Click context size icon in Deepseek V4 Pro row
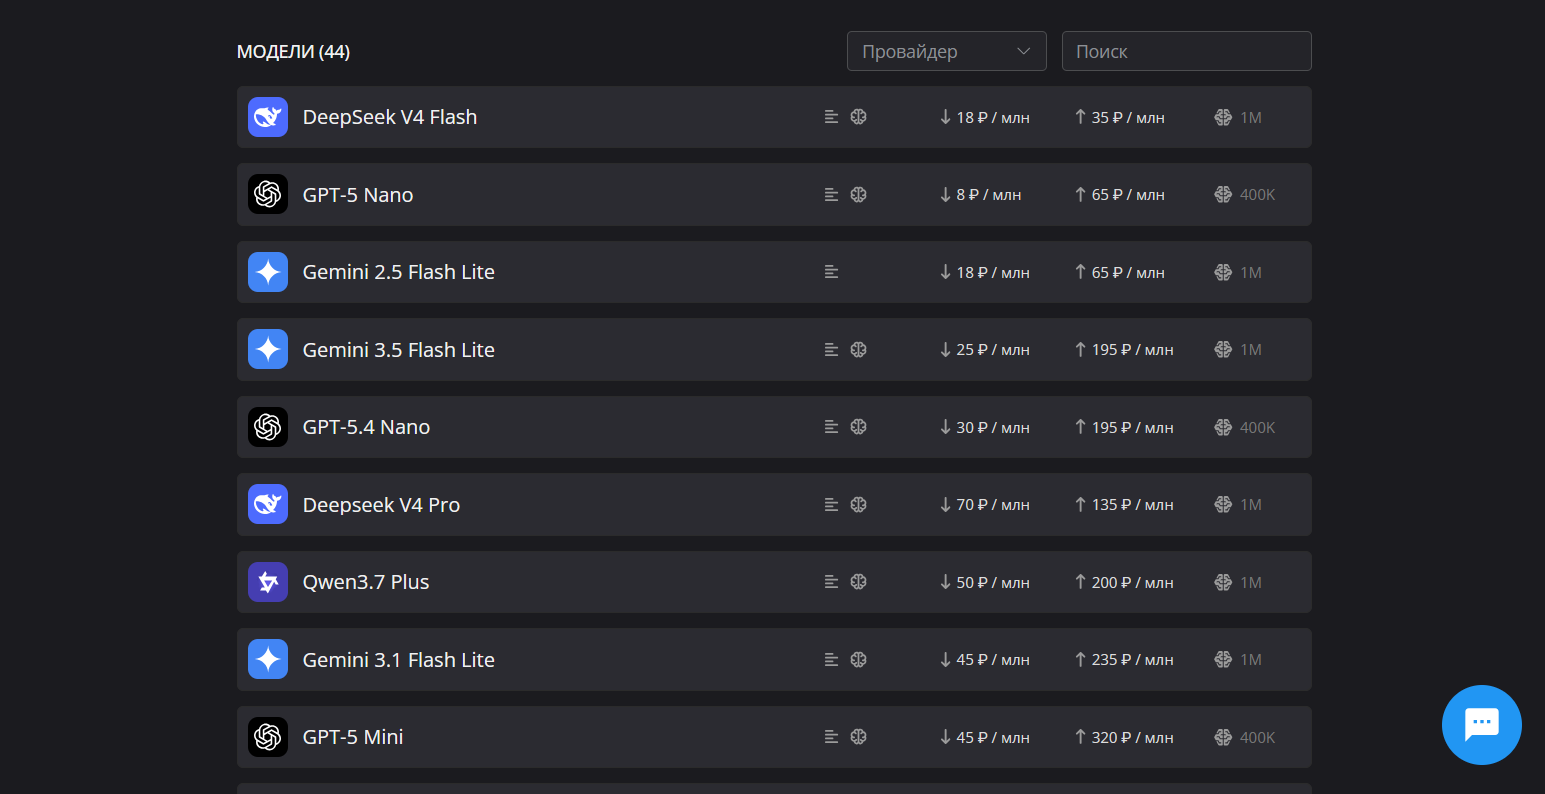1545x794 pixels. point(1223,505)
